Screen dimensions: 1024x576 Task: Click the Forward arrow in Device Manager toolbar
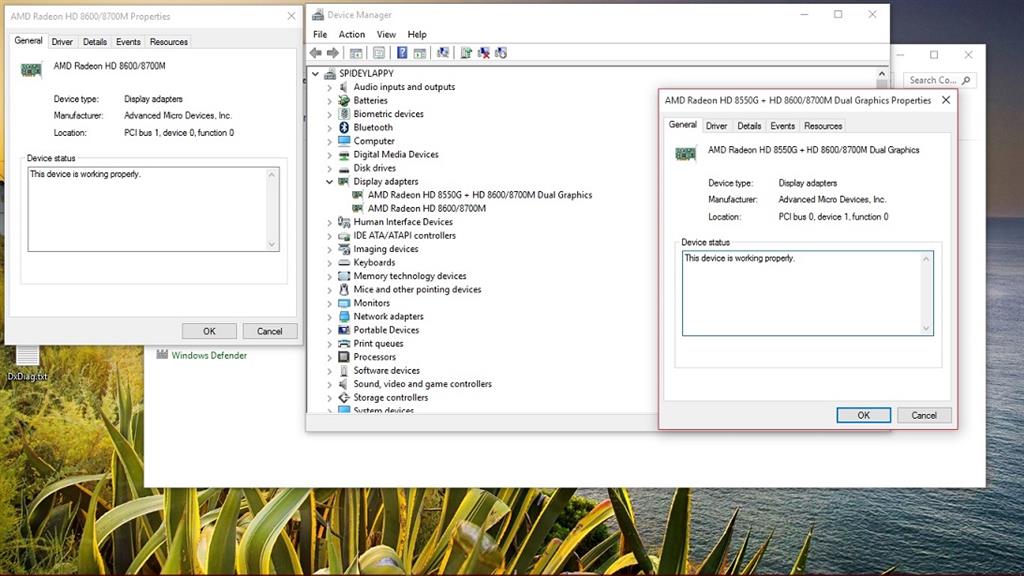[x=332, y=53]
